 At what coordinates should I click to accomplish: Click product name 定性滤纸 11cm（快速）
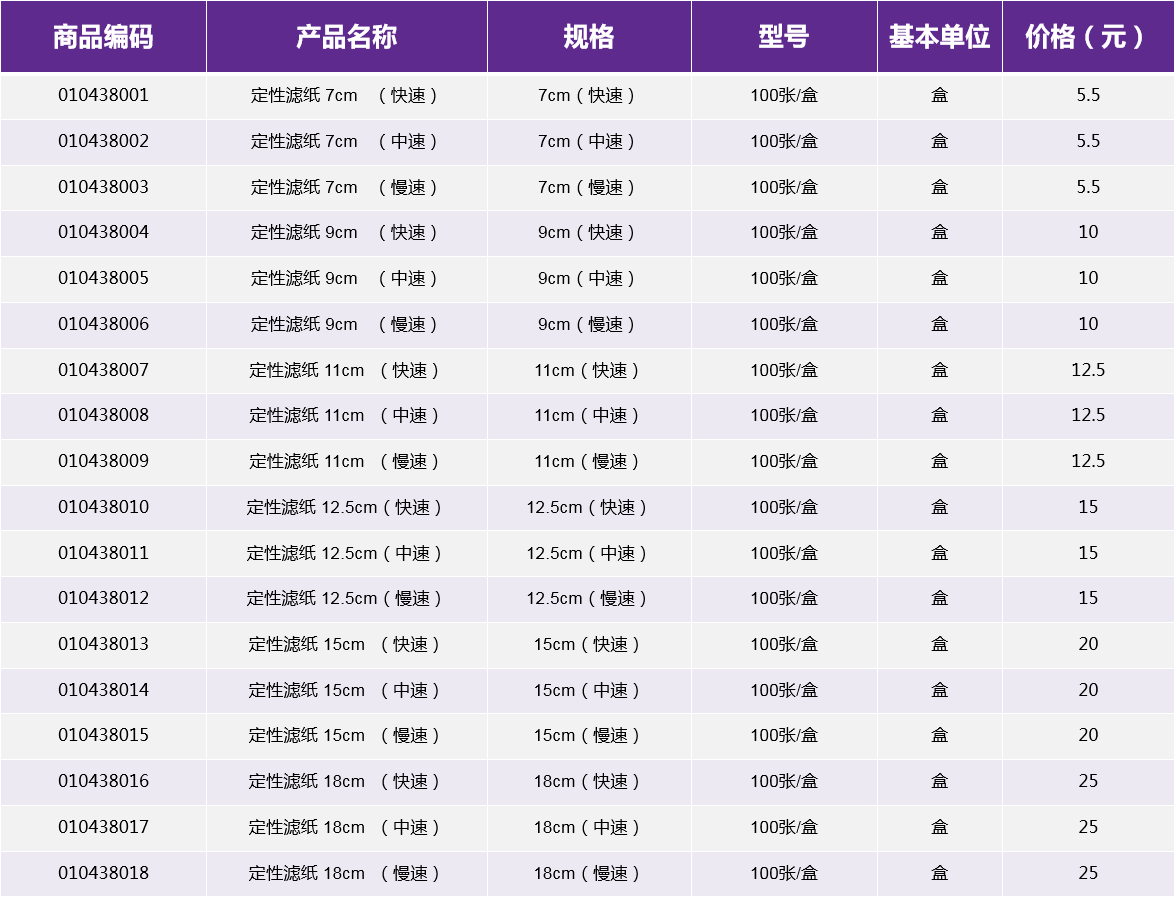point(344,370)
